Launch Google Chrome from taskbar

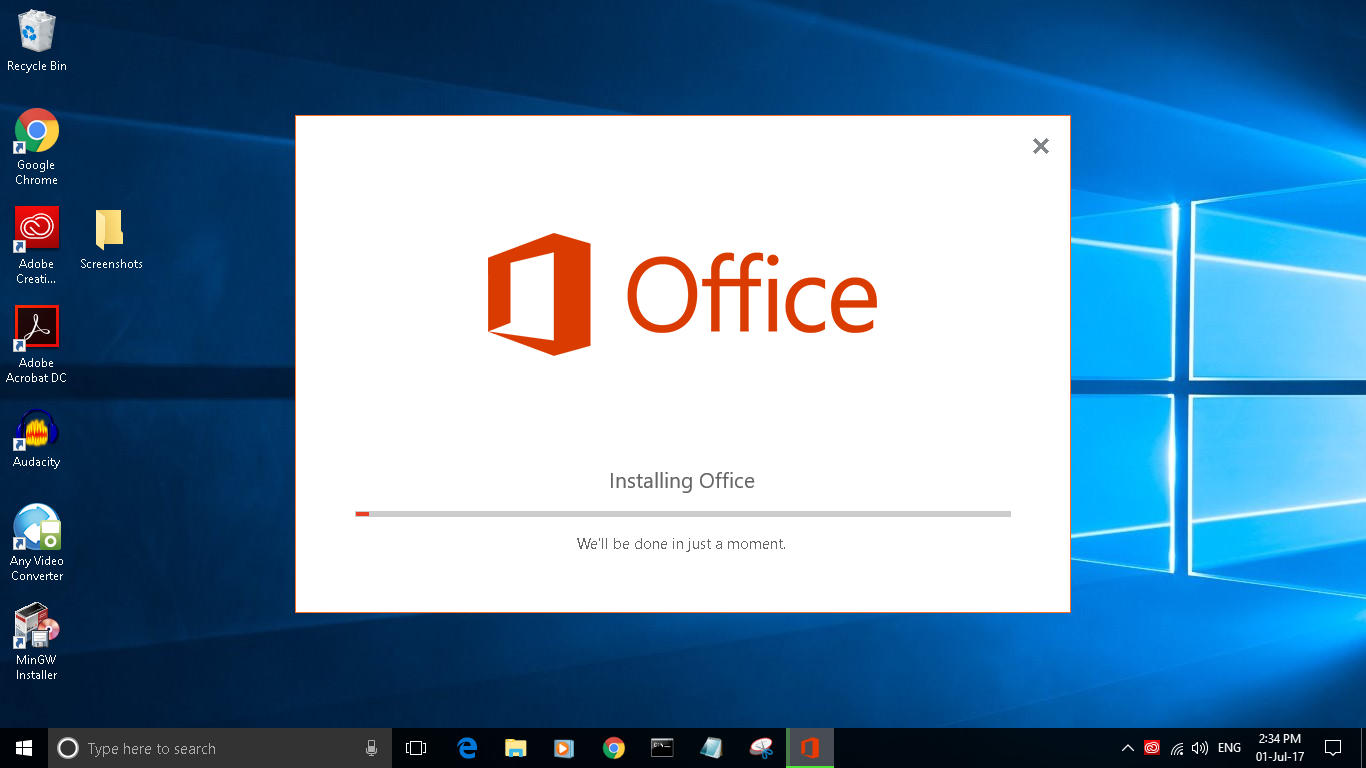614,748
